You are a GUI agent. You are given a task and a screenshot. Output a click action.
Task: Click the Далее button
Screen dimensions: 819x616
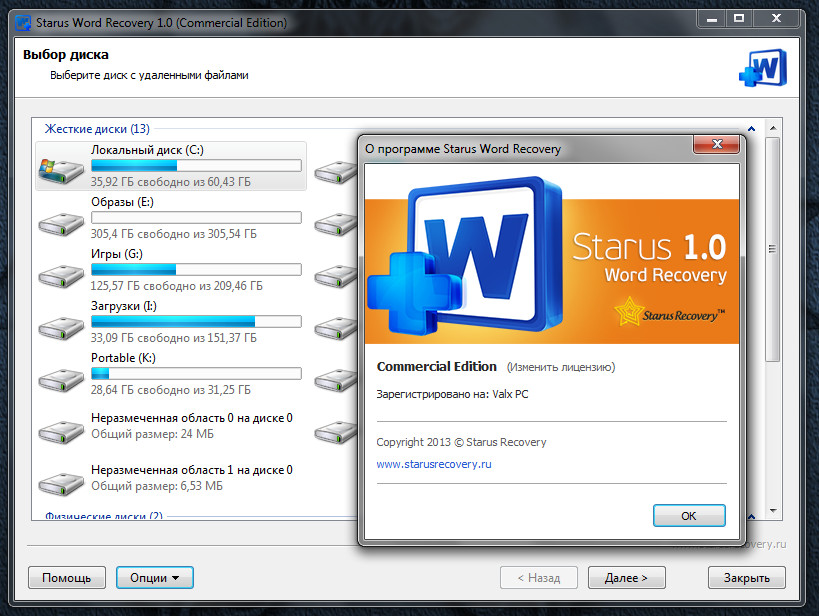[x=626, y=577]
